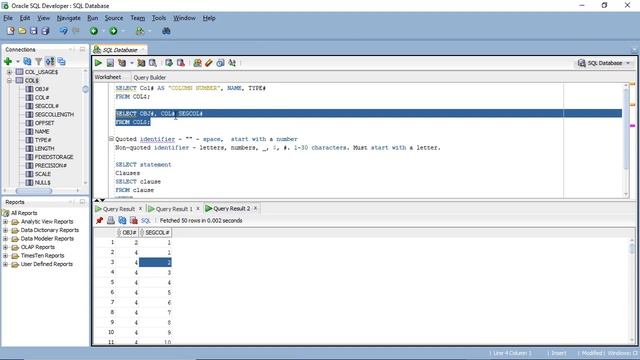Click the SQL link in result toolbar

(146, 220)
